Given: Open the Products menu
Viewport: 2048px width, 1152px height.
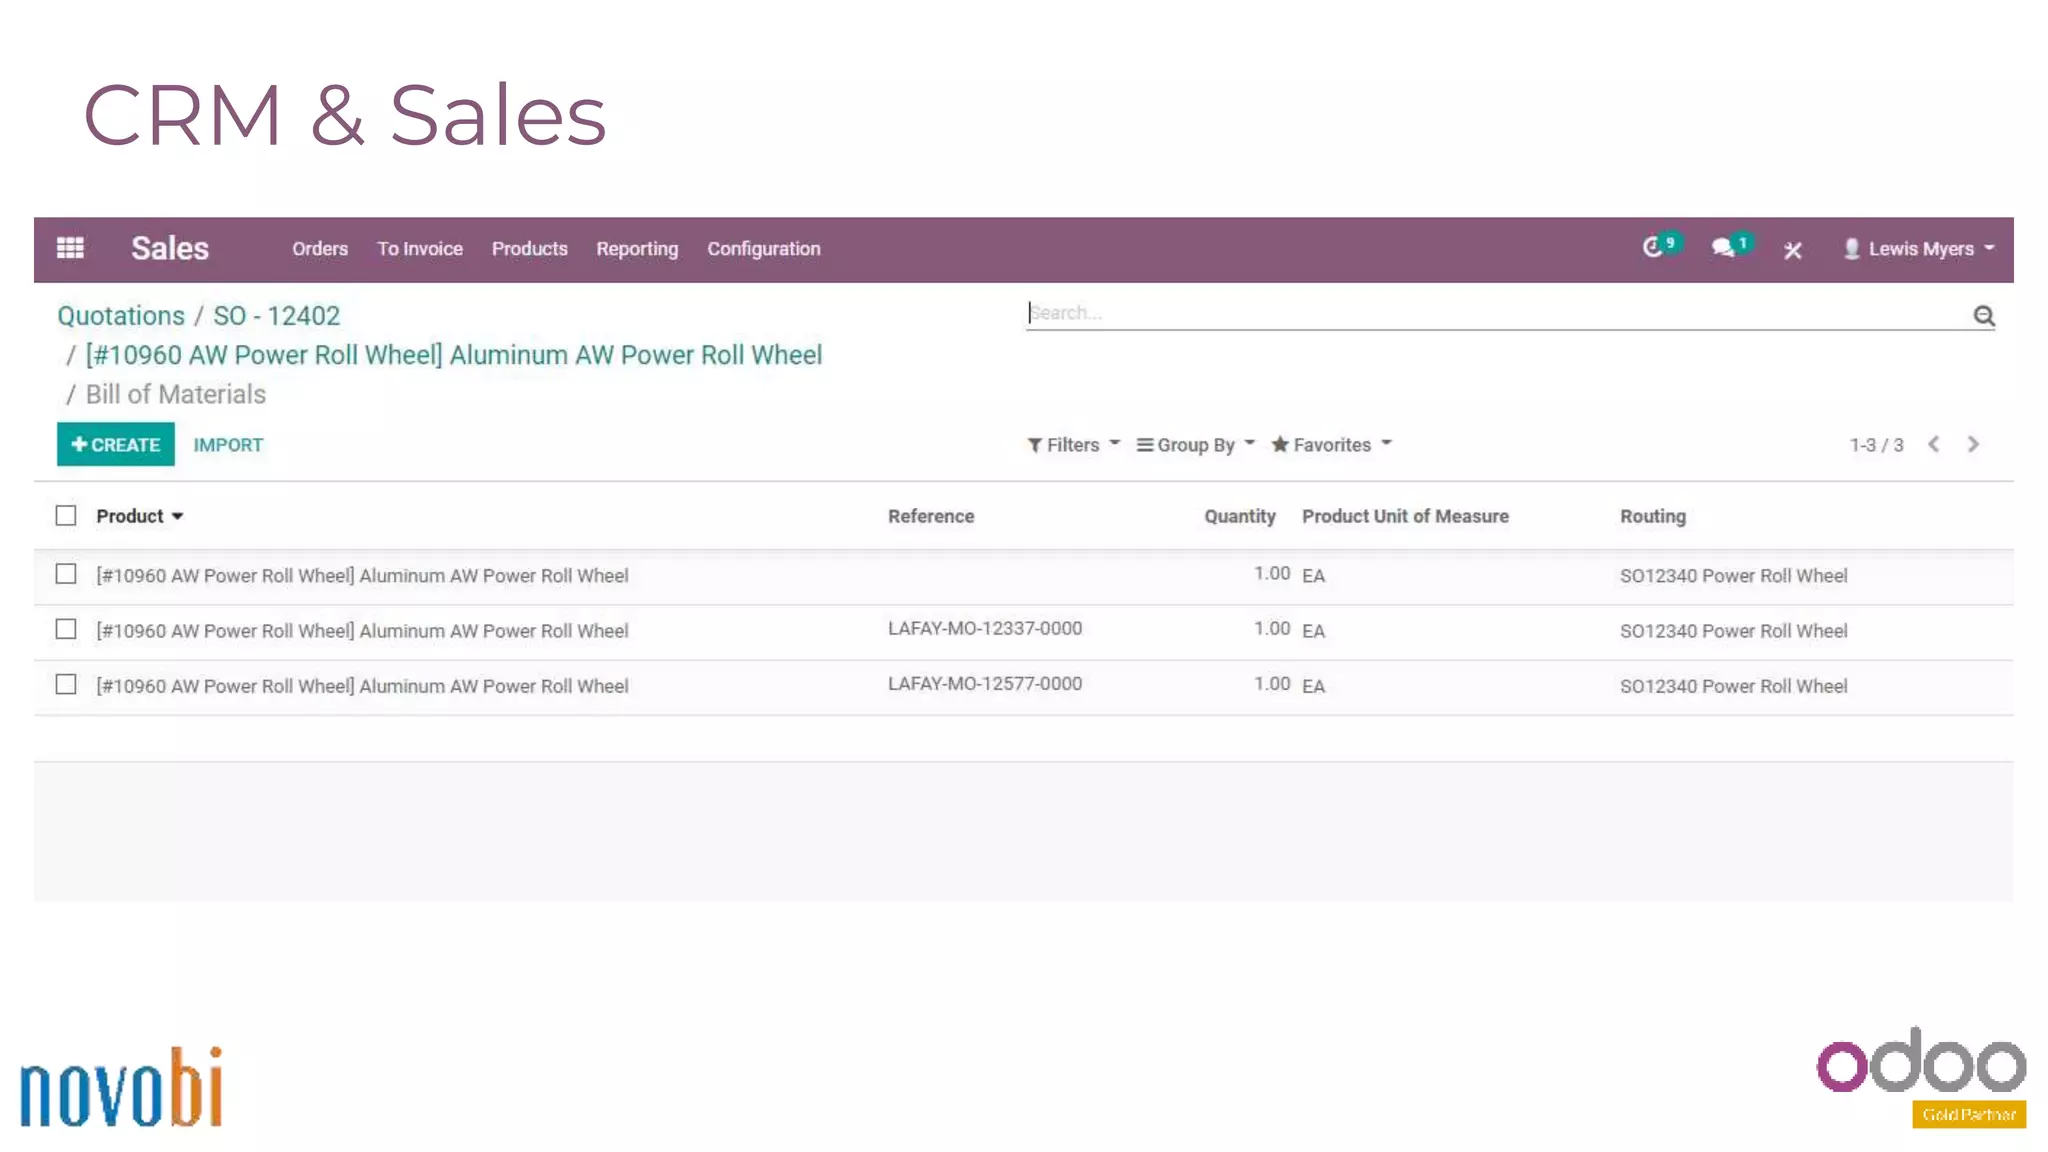Looking at the screenshot, I should pyautogui.click(x=529, y=249).
